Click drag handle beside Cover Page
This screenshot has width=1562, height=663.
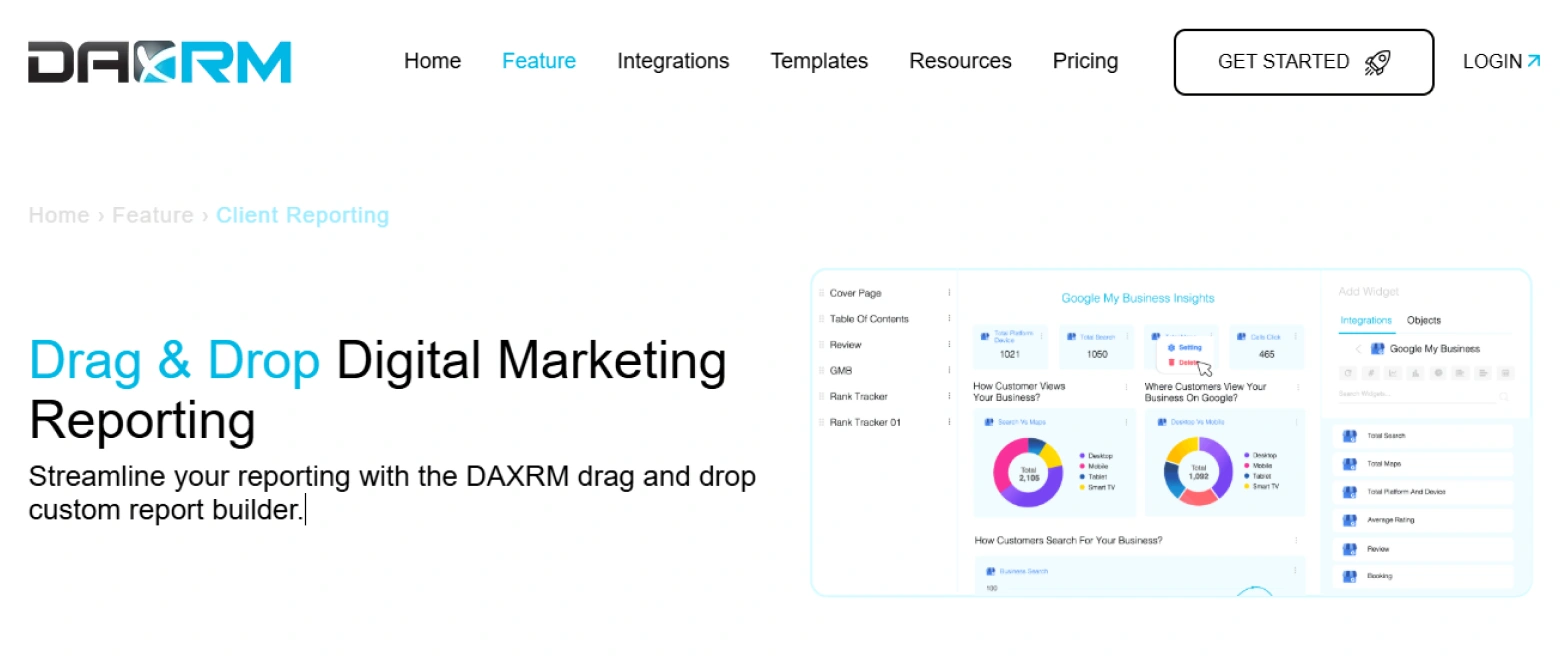click(822, 293)
